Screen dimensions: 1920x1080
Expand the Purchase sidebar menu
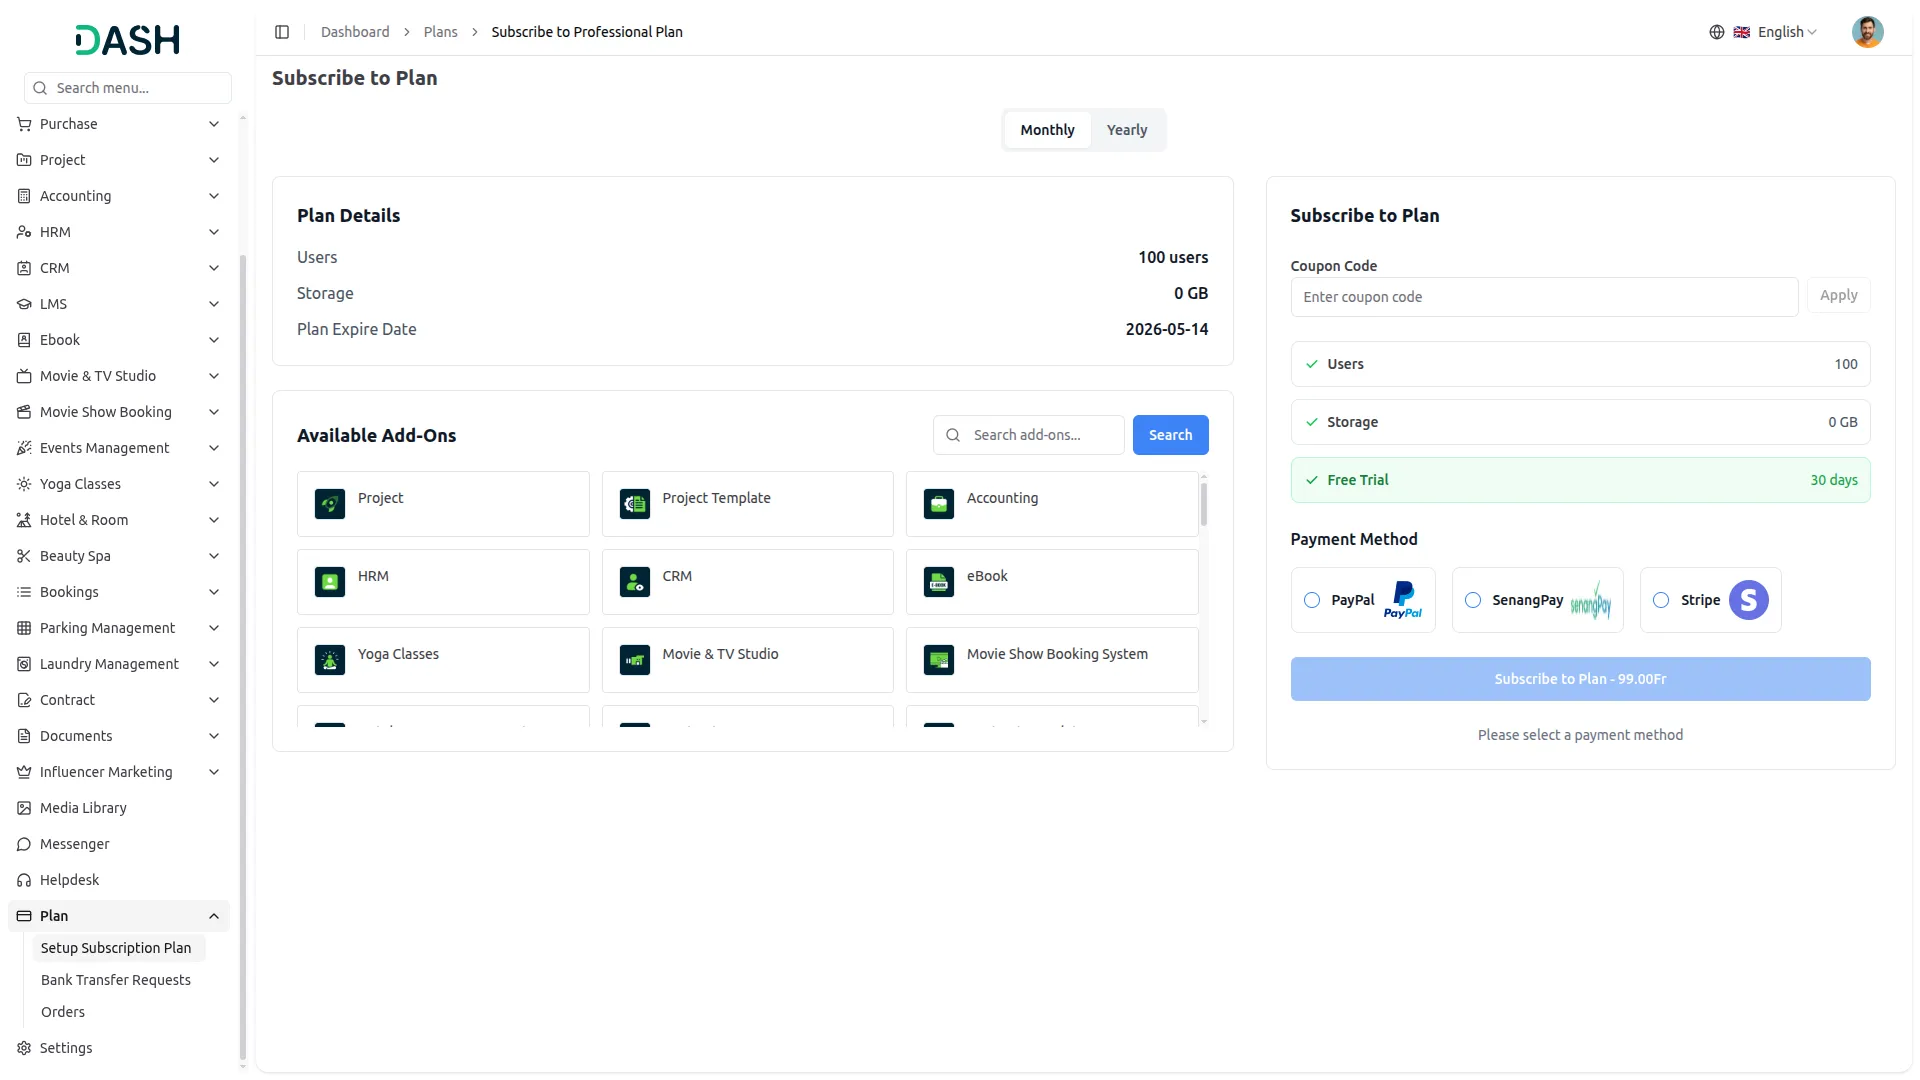point(118,124)
